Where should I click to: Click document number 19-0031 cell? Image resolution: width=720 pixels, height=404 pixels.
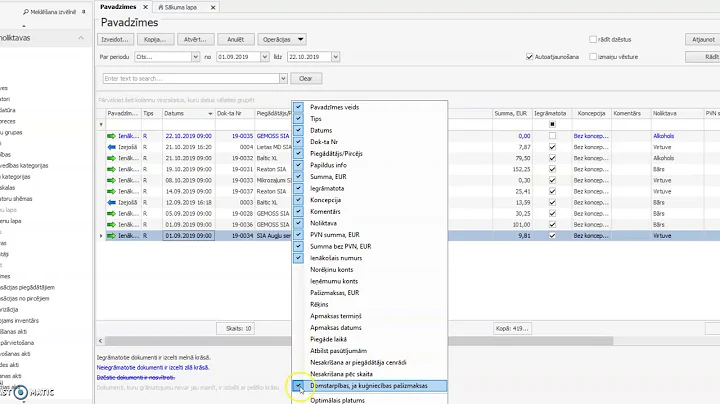click(x=242, y=169)
